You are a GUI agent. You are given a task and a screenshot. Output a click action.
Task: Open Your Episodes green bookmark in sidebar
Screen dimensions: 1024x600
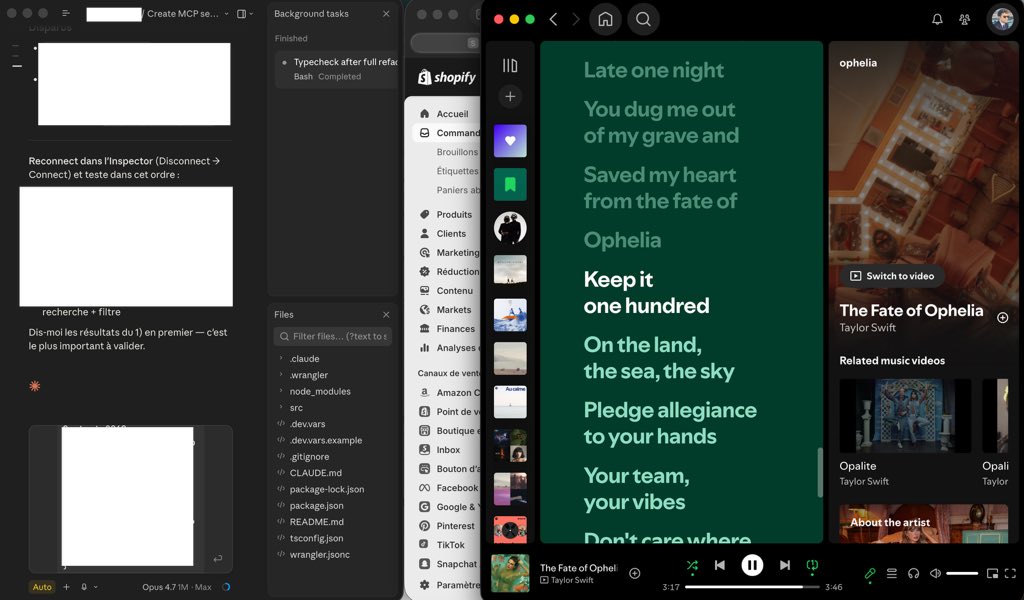(x=510, y=184)
